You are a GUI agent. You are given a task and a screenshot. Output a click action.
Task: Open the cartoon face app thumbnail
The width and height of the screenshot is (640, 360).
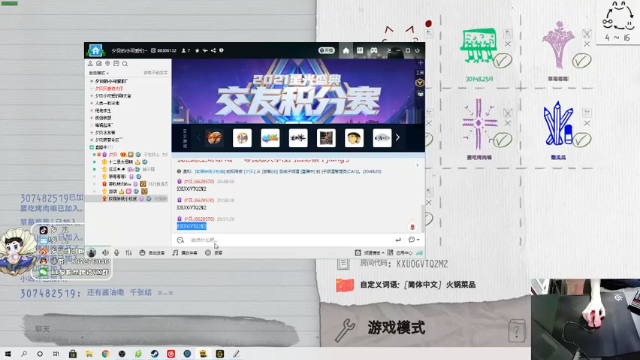point(354,138)
